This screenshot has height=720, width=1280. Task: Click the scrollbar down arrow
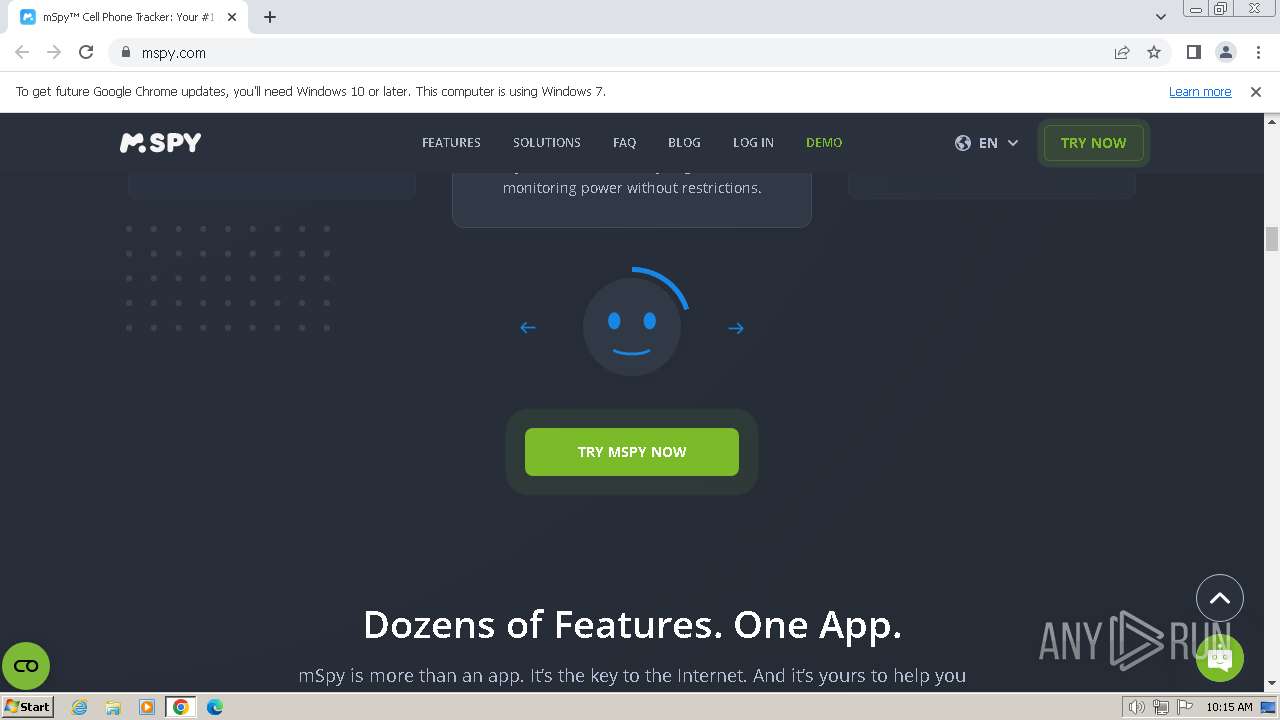click(1272, 684)
